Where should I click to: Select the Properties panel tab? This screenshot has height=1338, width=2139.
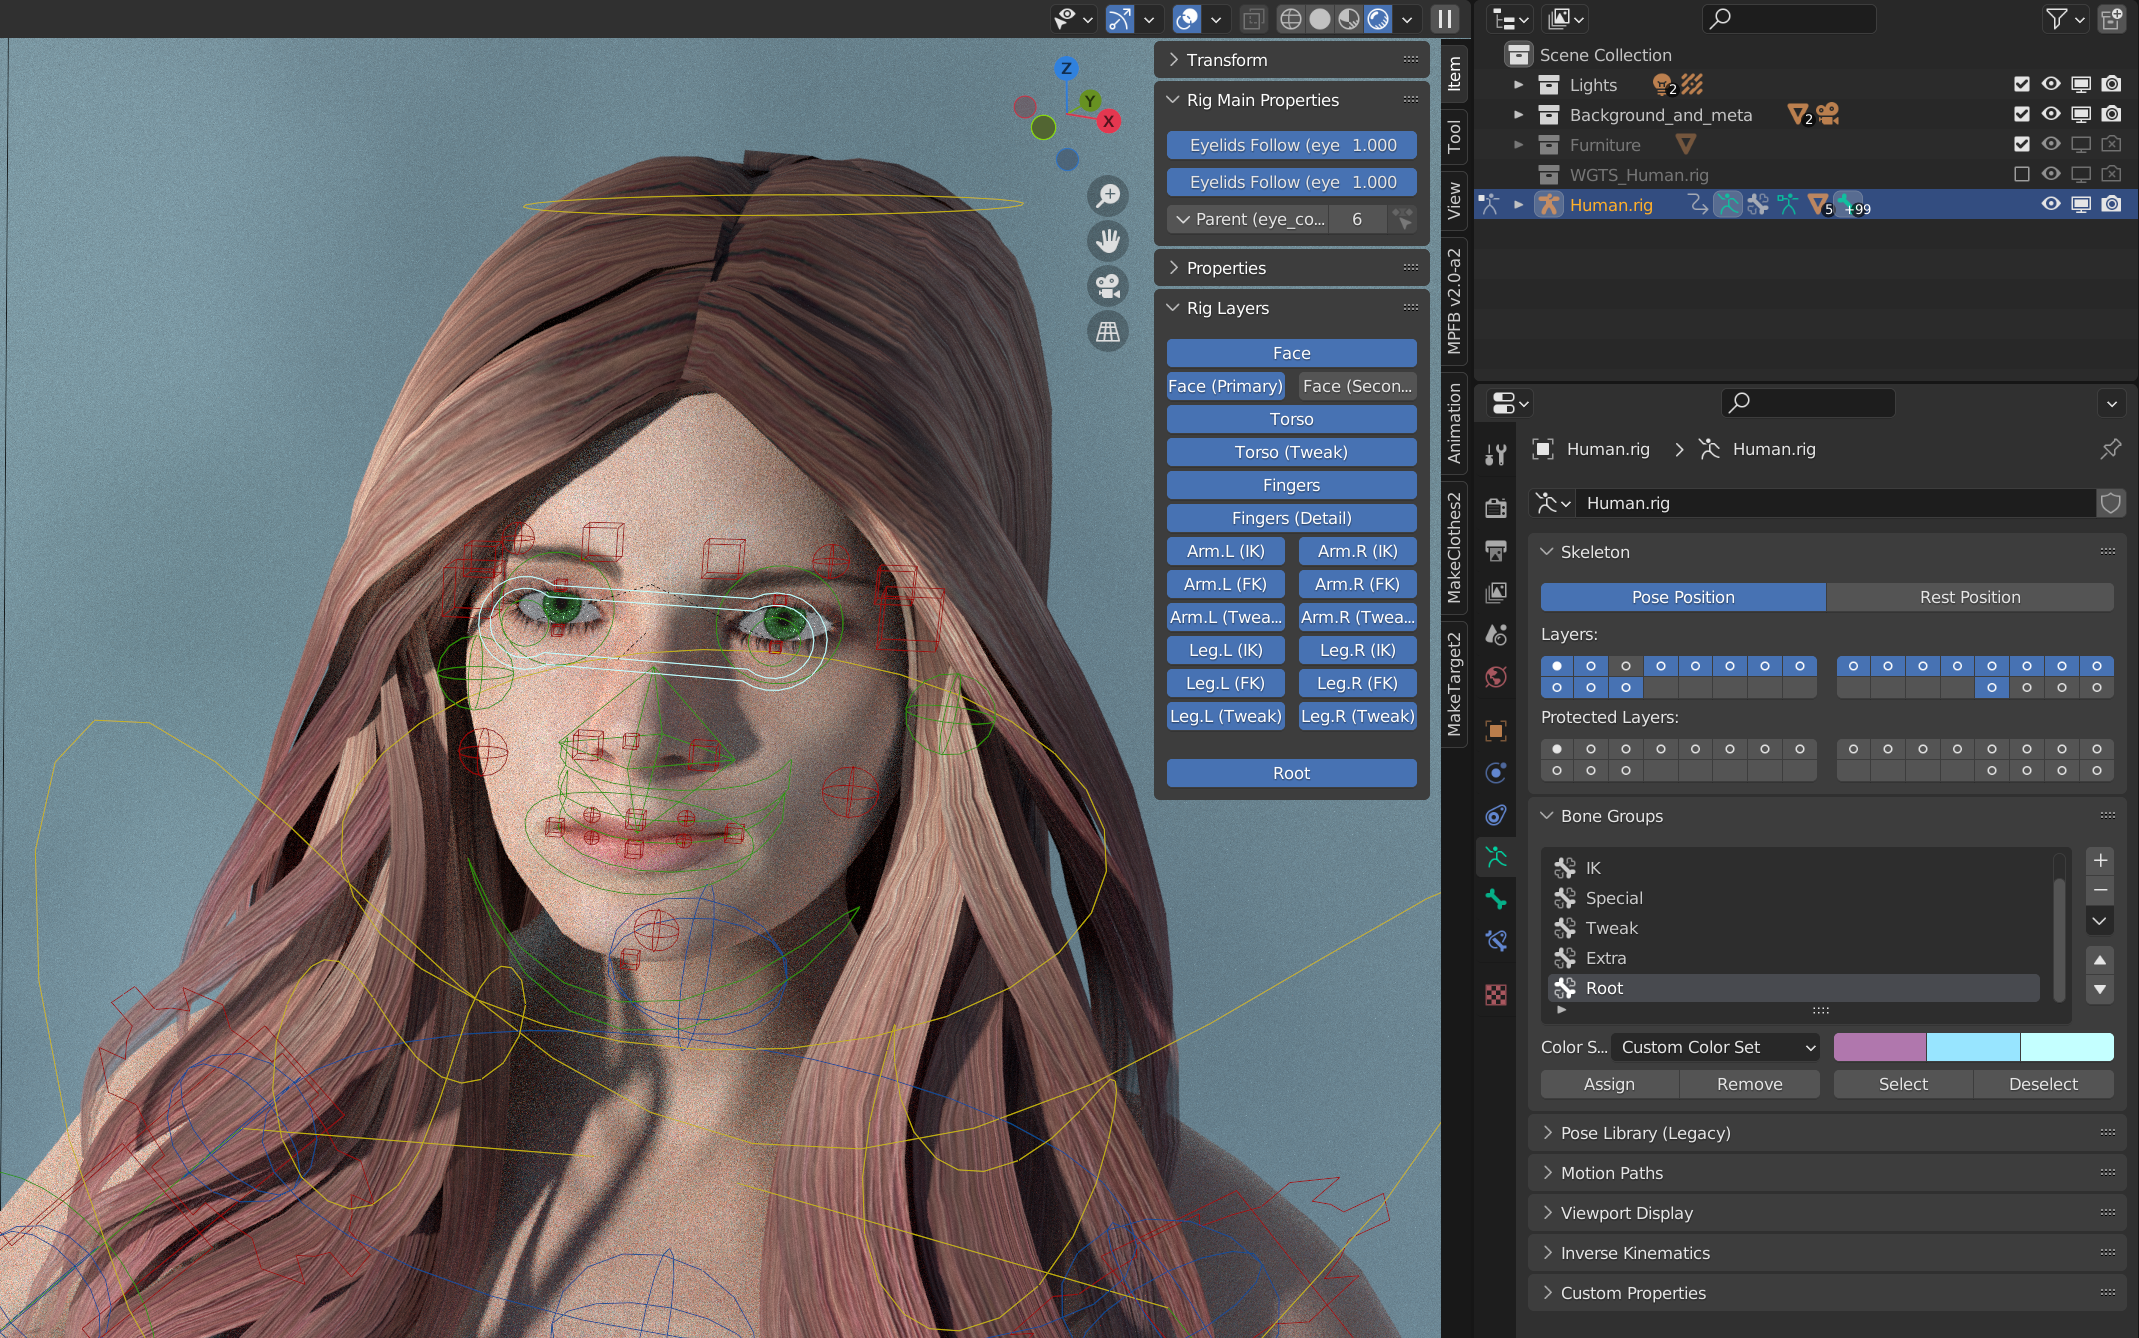click(1225, 268)
